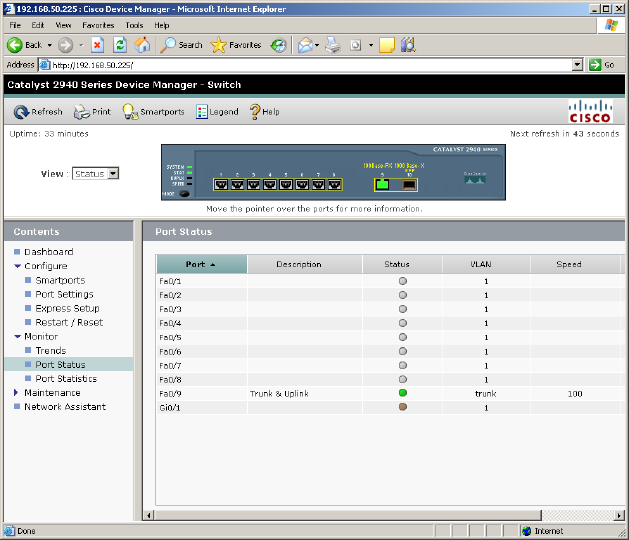Click the IE Mail envelope button
The image size is (629, 540).
click(x=305, y=45)
